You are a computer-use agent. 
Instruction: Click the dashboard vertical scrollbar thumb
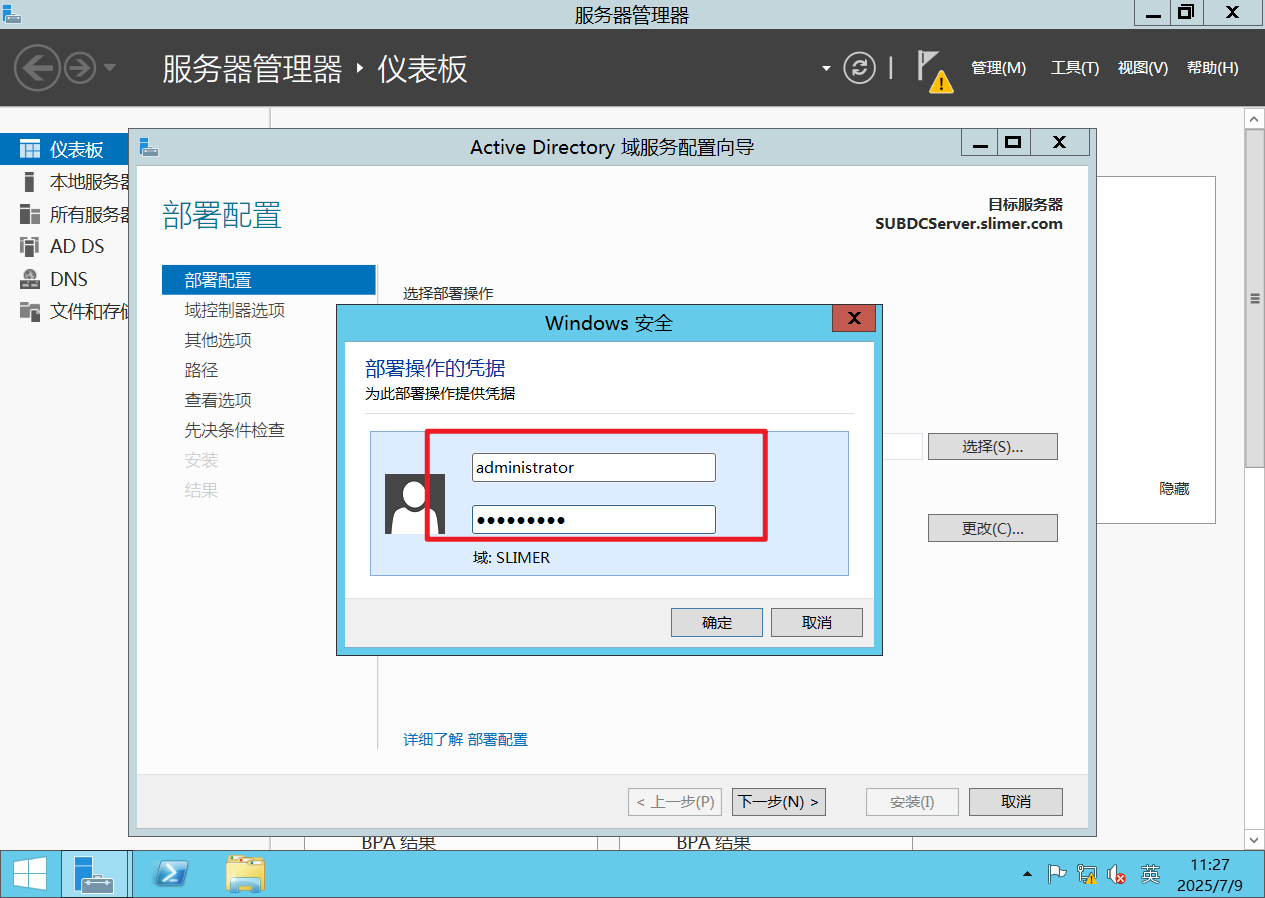click(1254, 297)
